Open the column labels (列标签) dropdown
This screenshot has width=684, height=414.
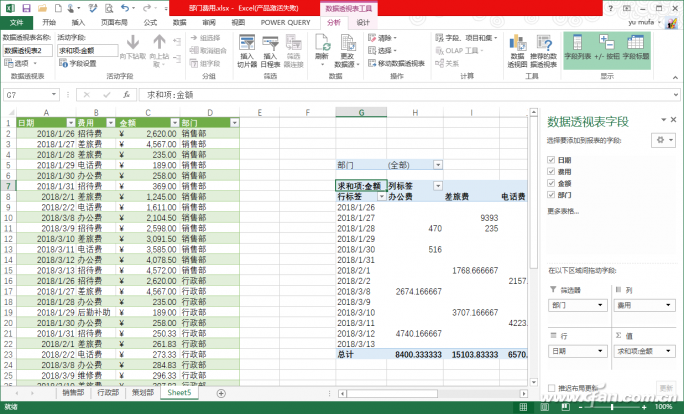(x=438, y=186)
